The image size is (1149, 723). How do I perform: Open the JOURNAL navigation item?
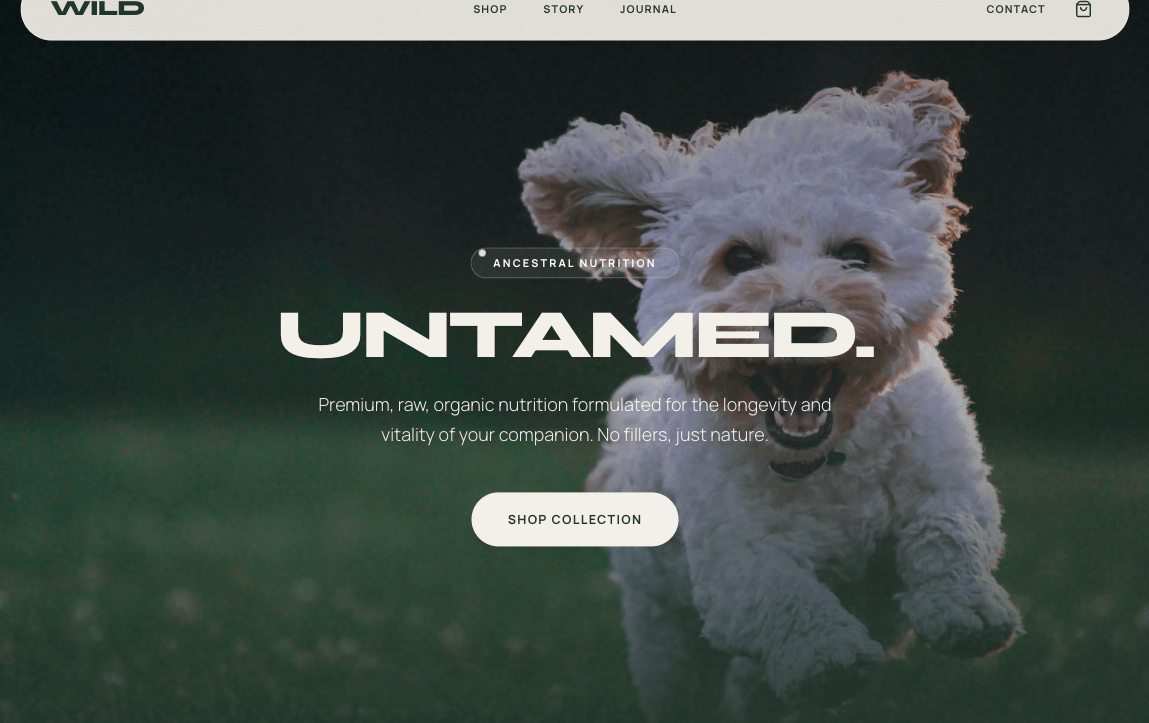pyautogui.click(x=648, y=10)
